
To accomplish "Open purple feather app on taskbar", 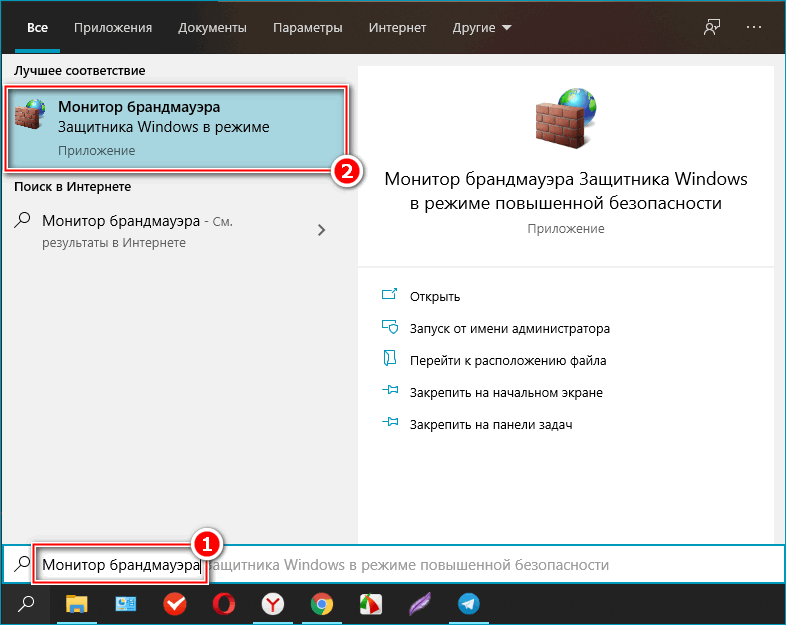I will click(x=420, y=604).
